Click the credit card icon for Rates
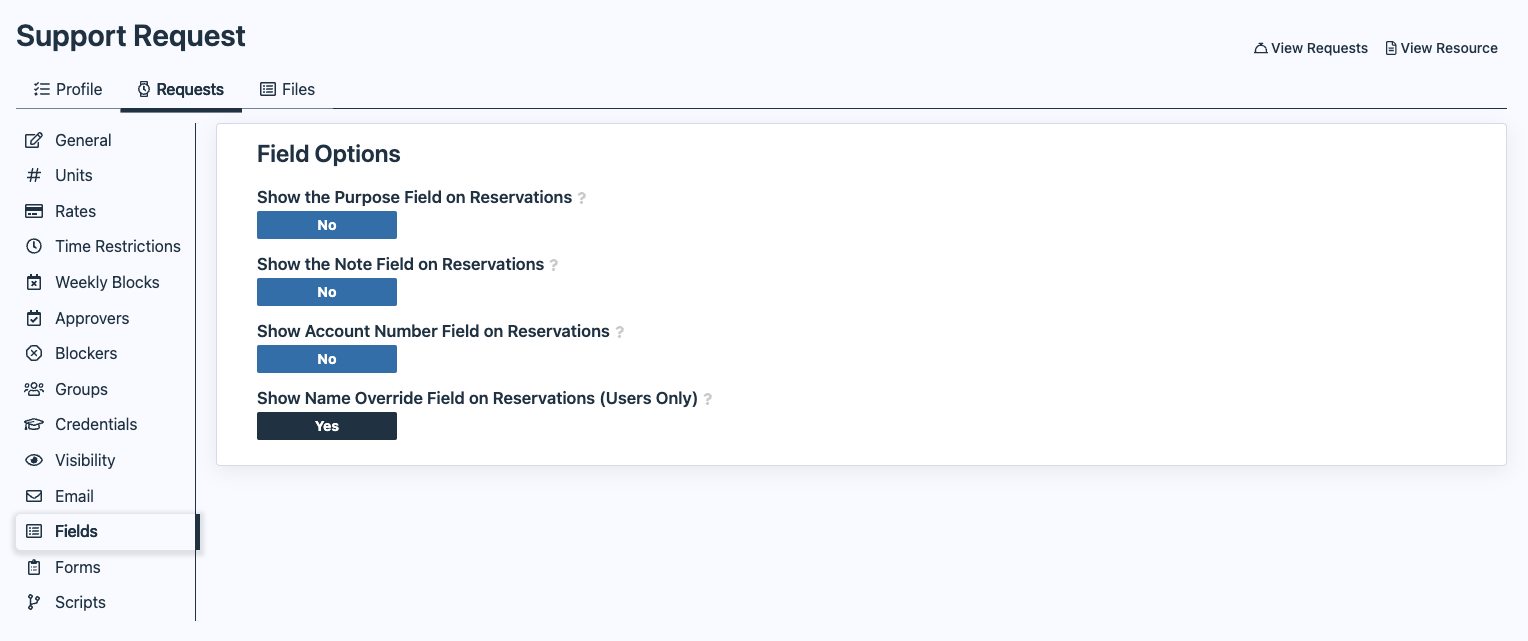 pyautogui.click(x=34, y=211)
